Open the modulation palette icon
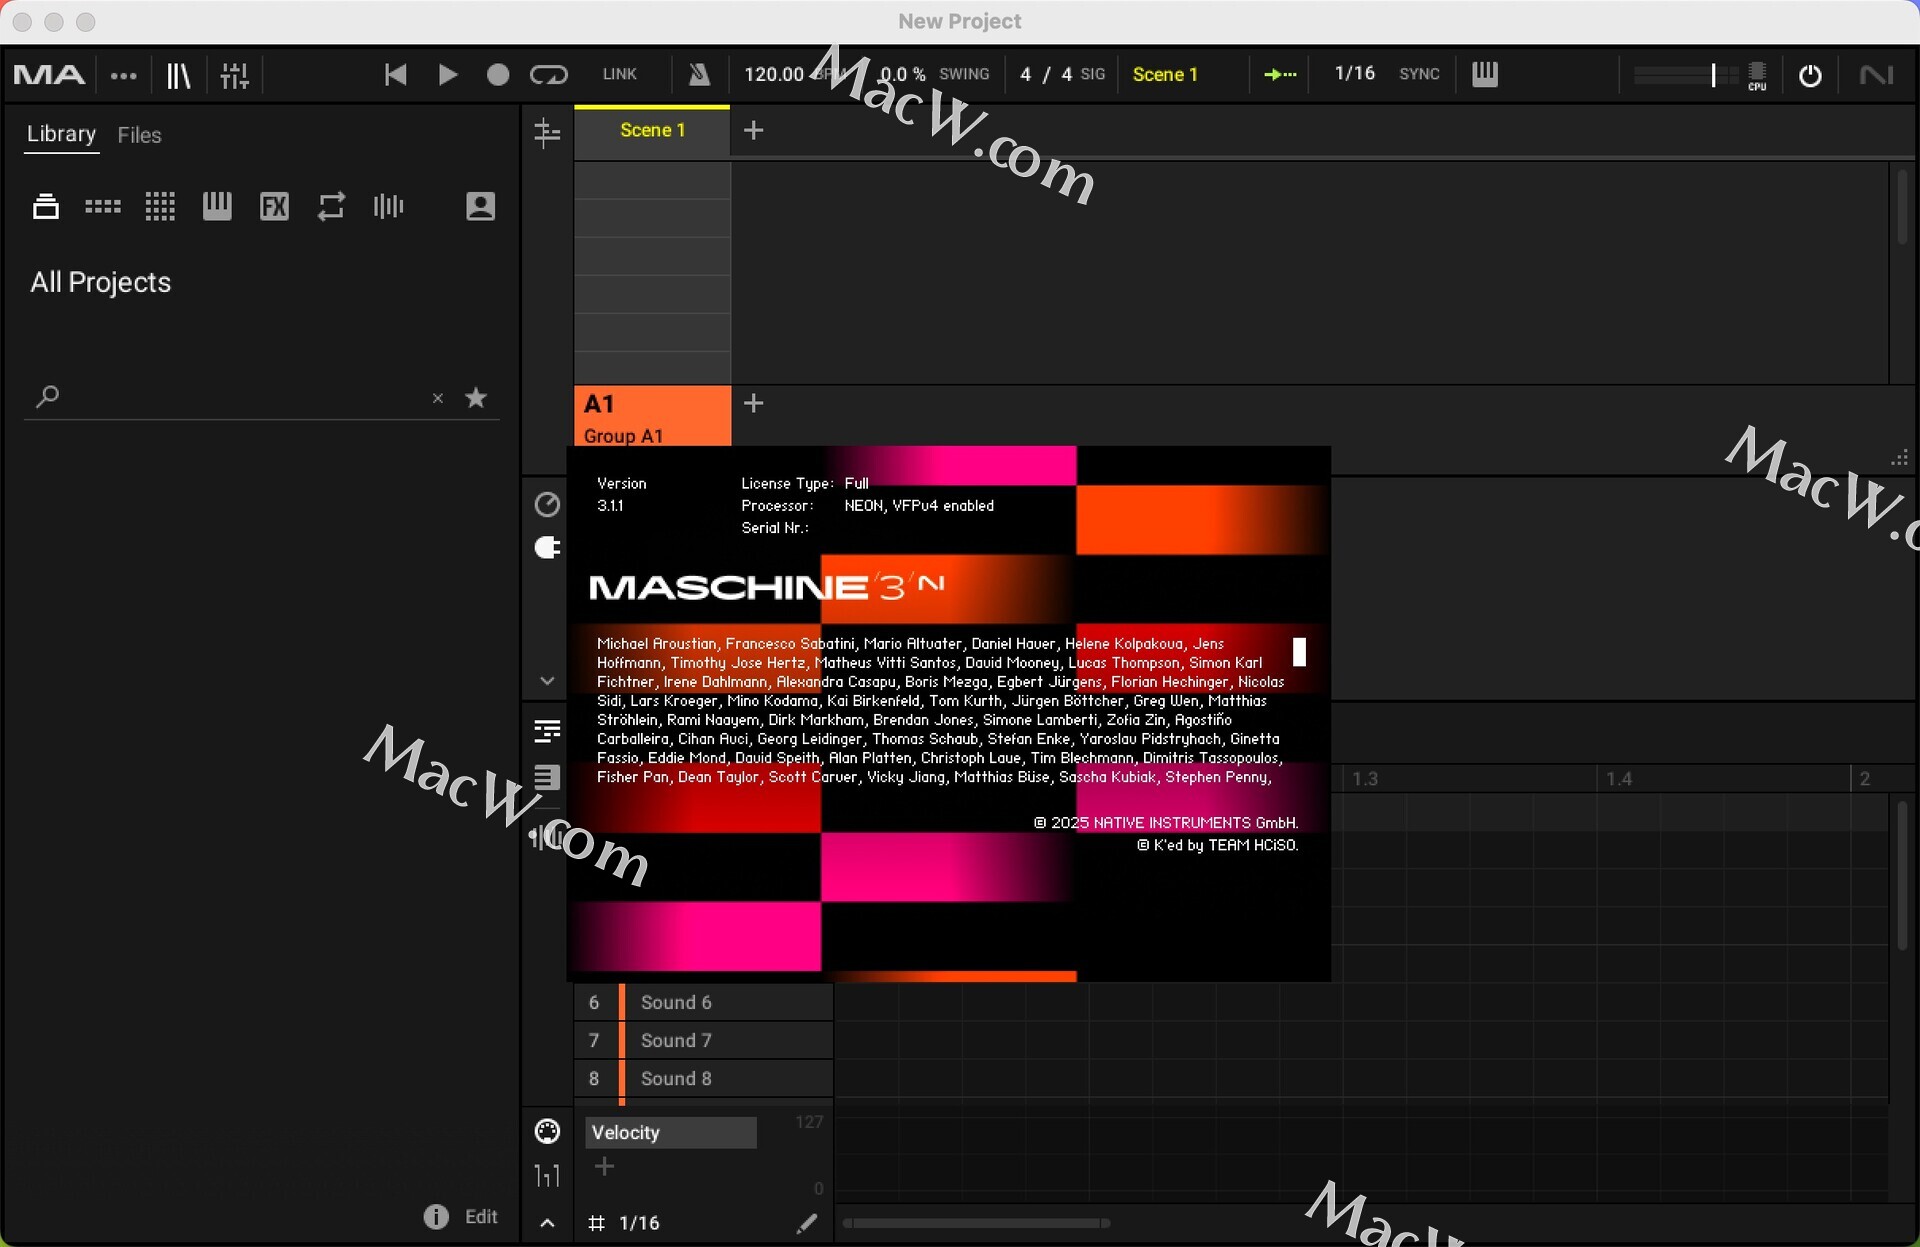The width and height of the screenshot is (1920, 1247). coord(547,1131)
